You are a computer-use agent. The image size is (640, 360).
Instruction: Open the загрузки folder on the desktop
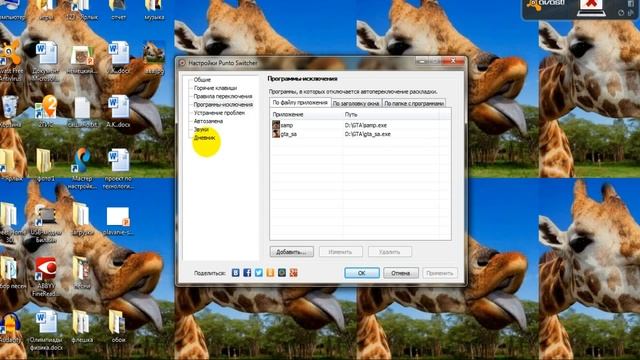(x=82, y=220)
